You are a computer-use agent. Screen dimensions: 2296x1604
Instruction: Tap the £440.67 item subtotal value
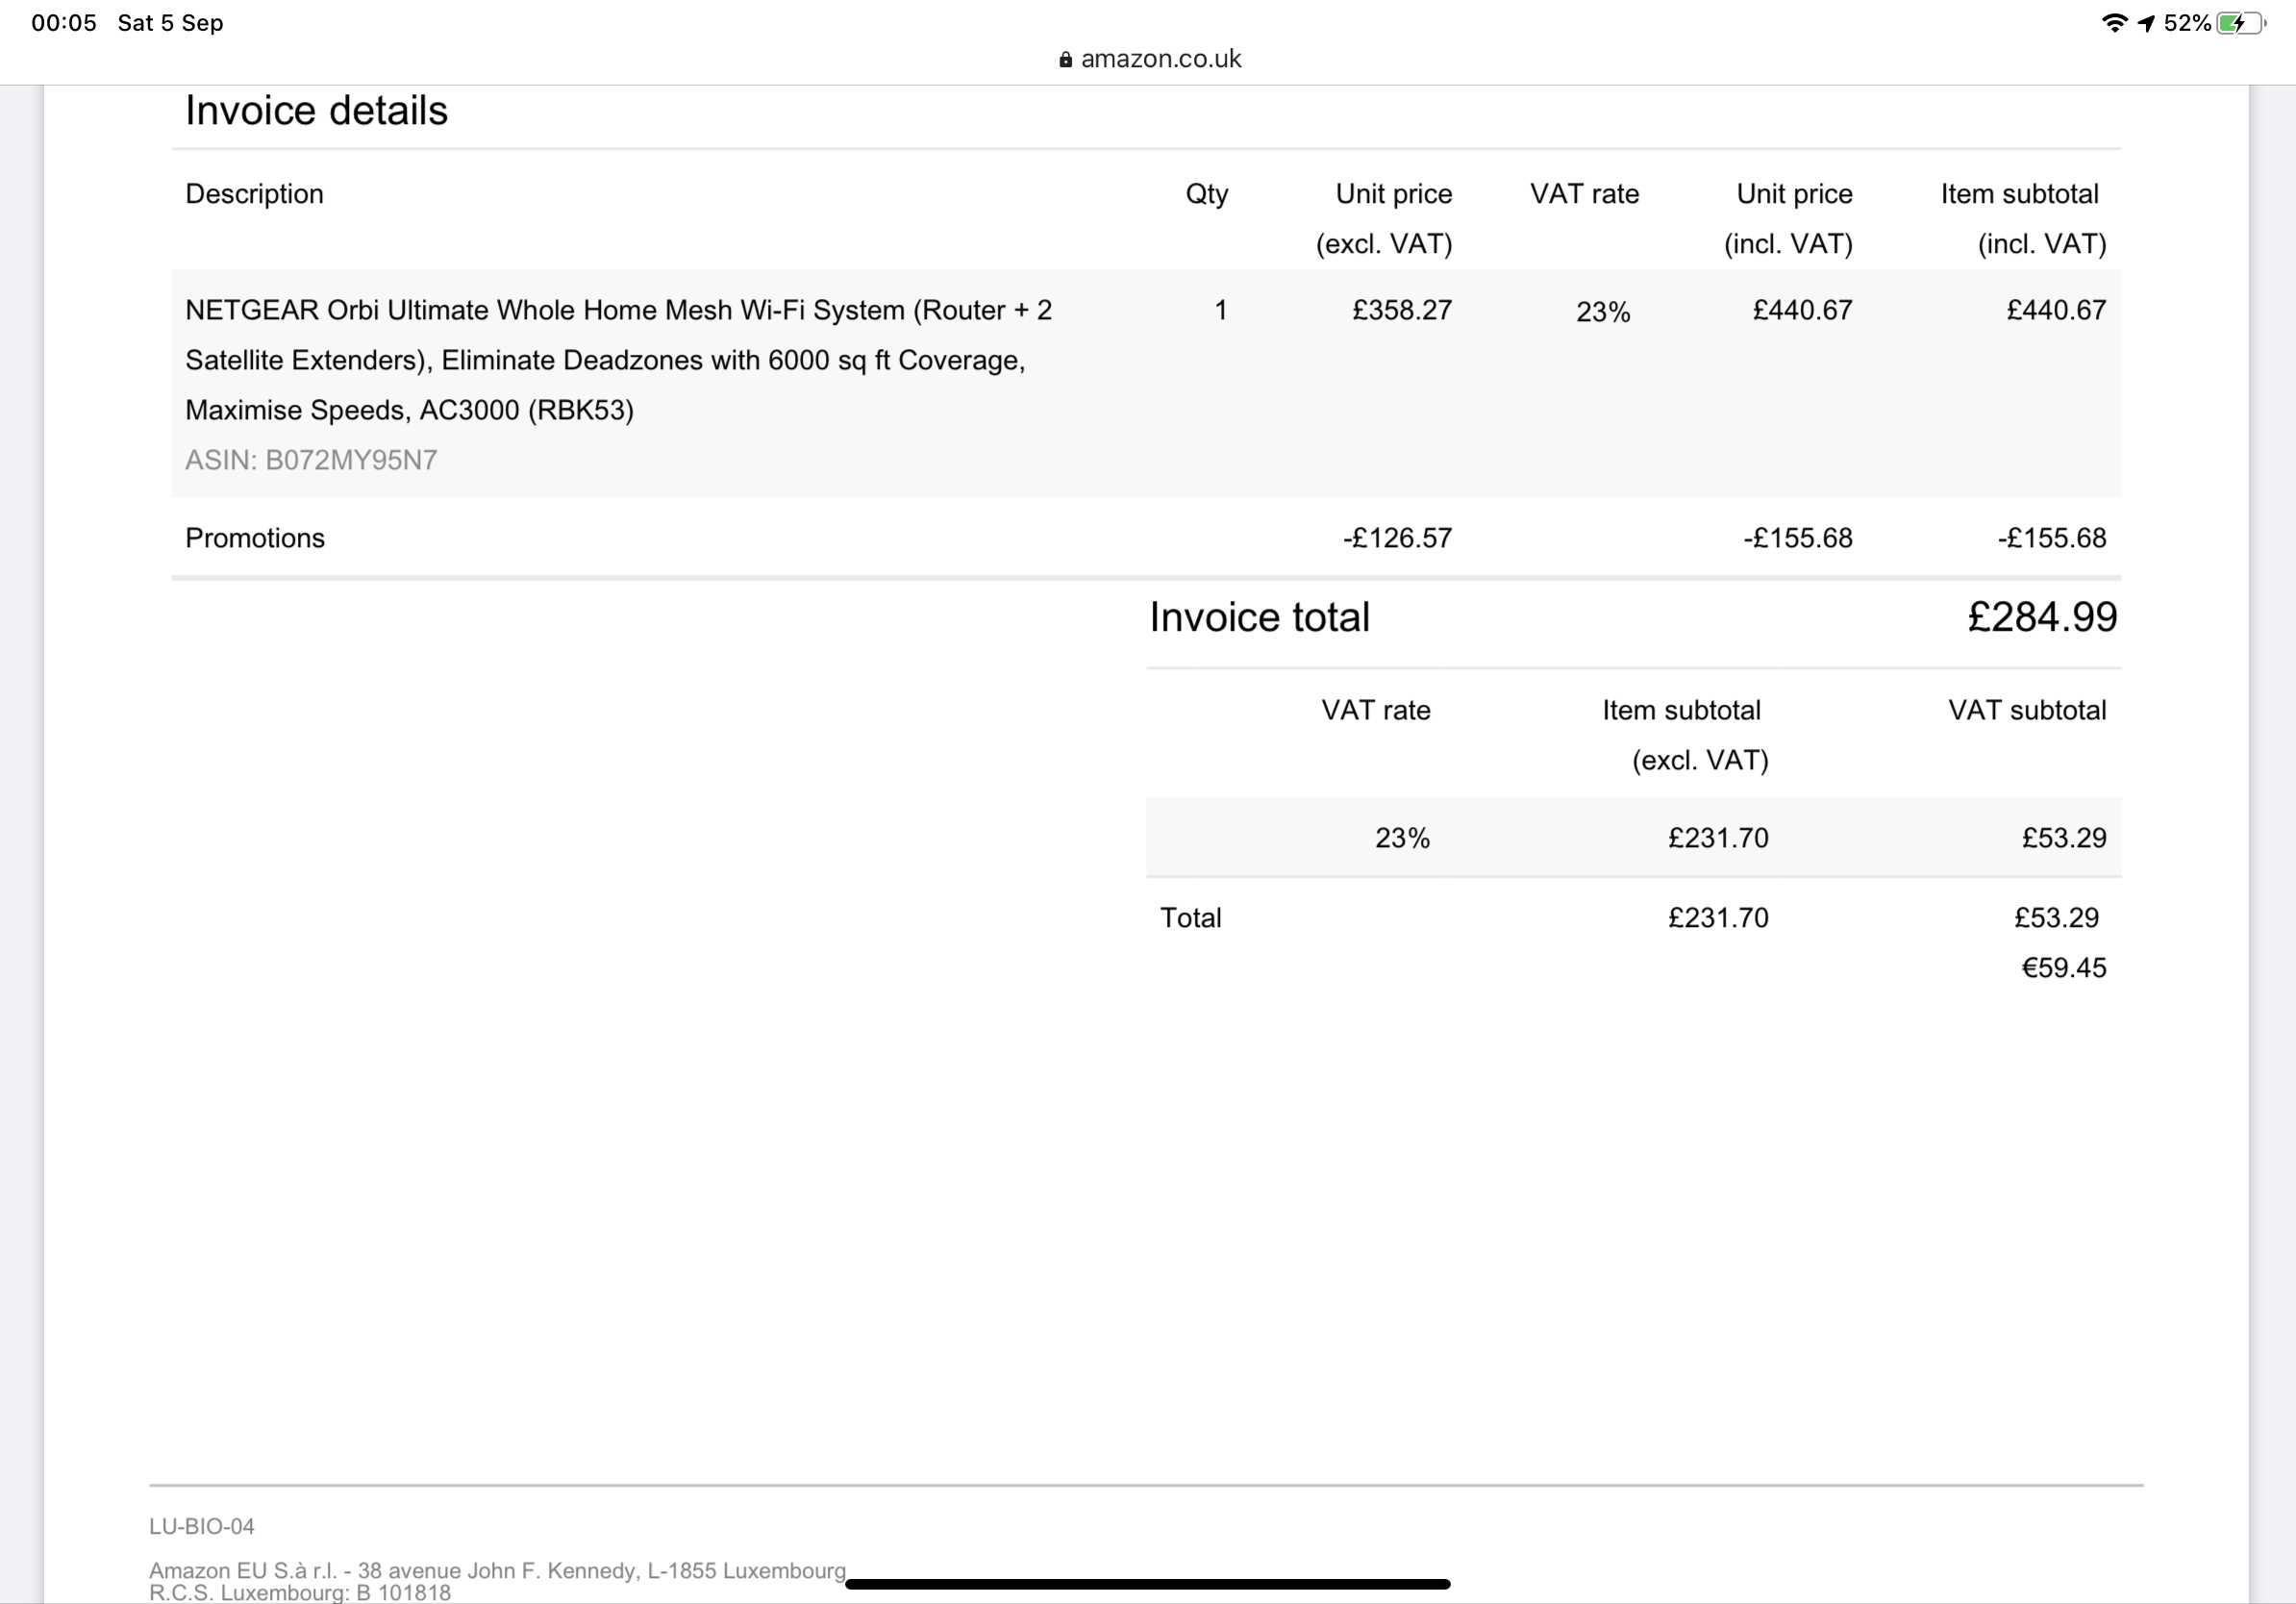click(2056, 310)
